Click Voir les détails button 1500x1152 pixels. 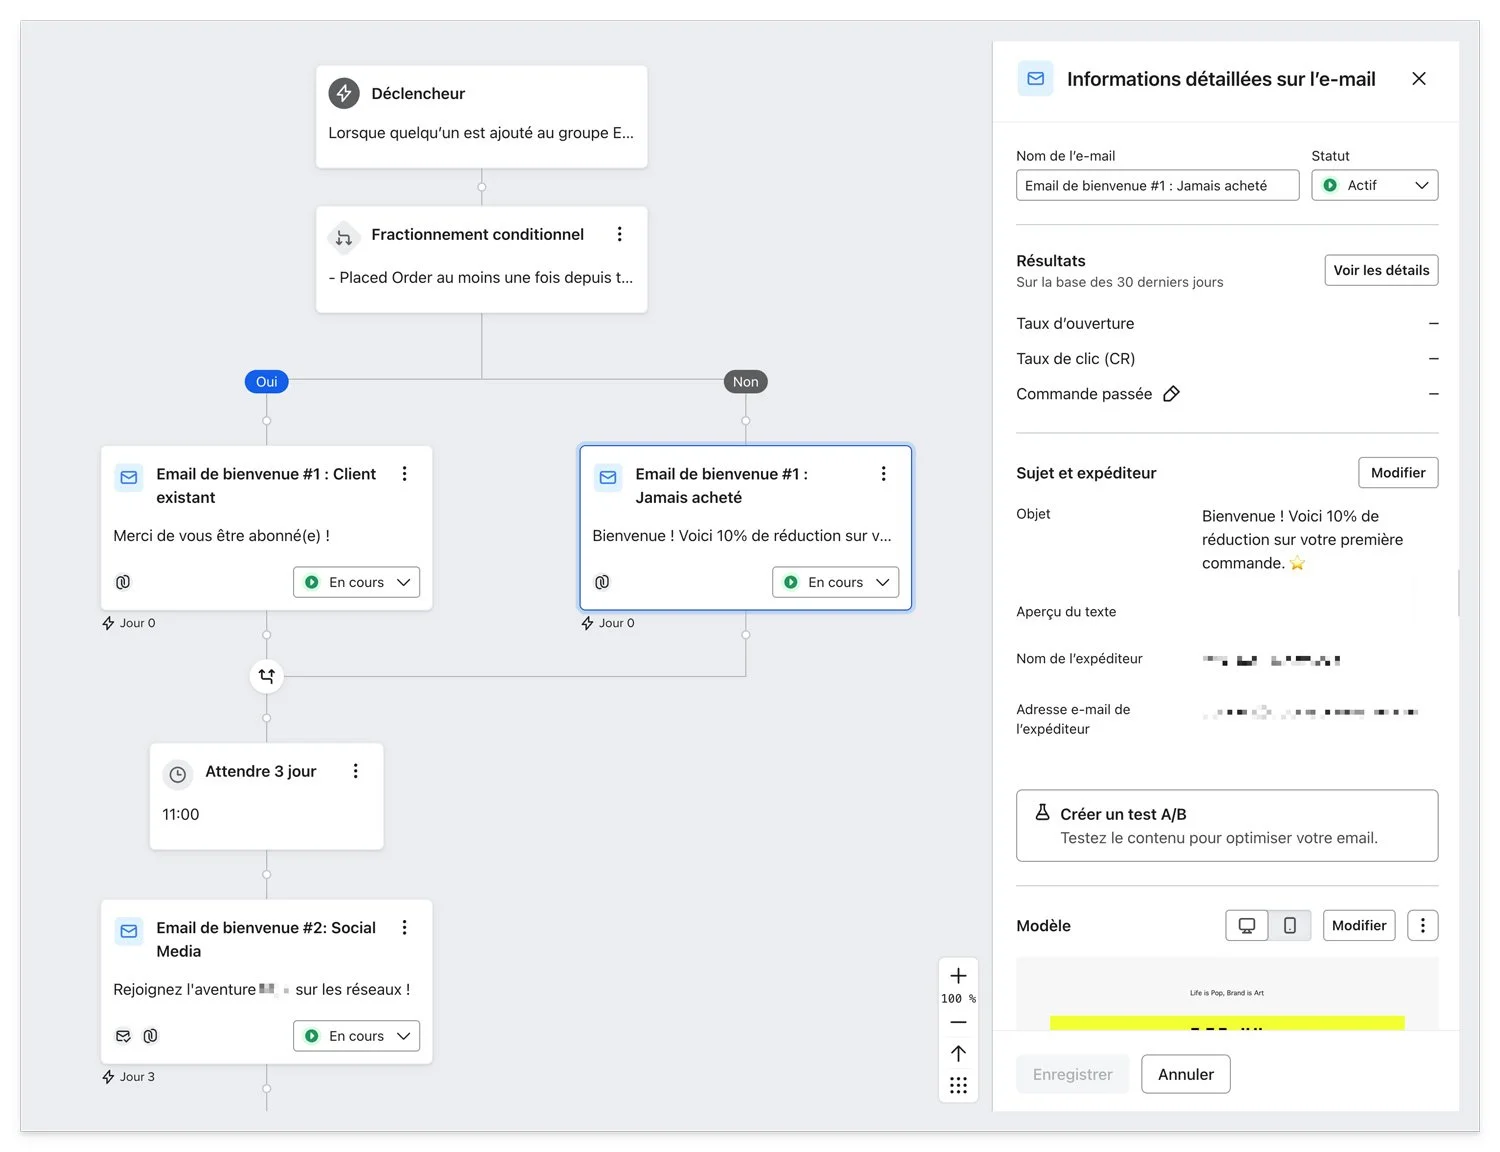1381,270
